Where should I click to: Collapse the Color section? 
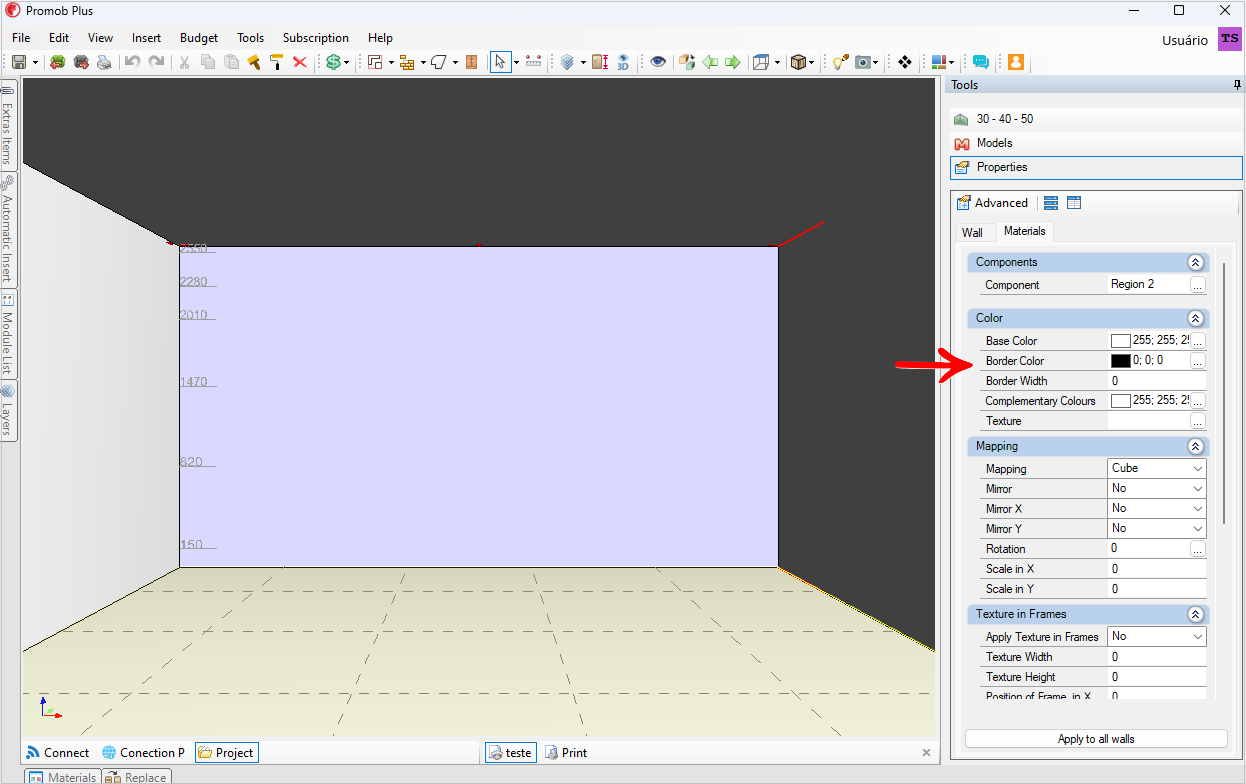[1194, 318]
